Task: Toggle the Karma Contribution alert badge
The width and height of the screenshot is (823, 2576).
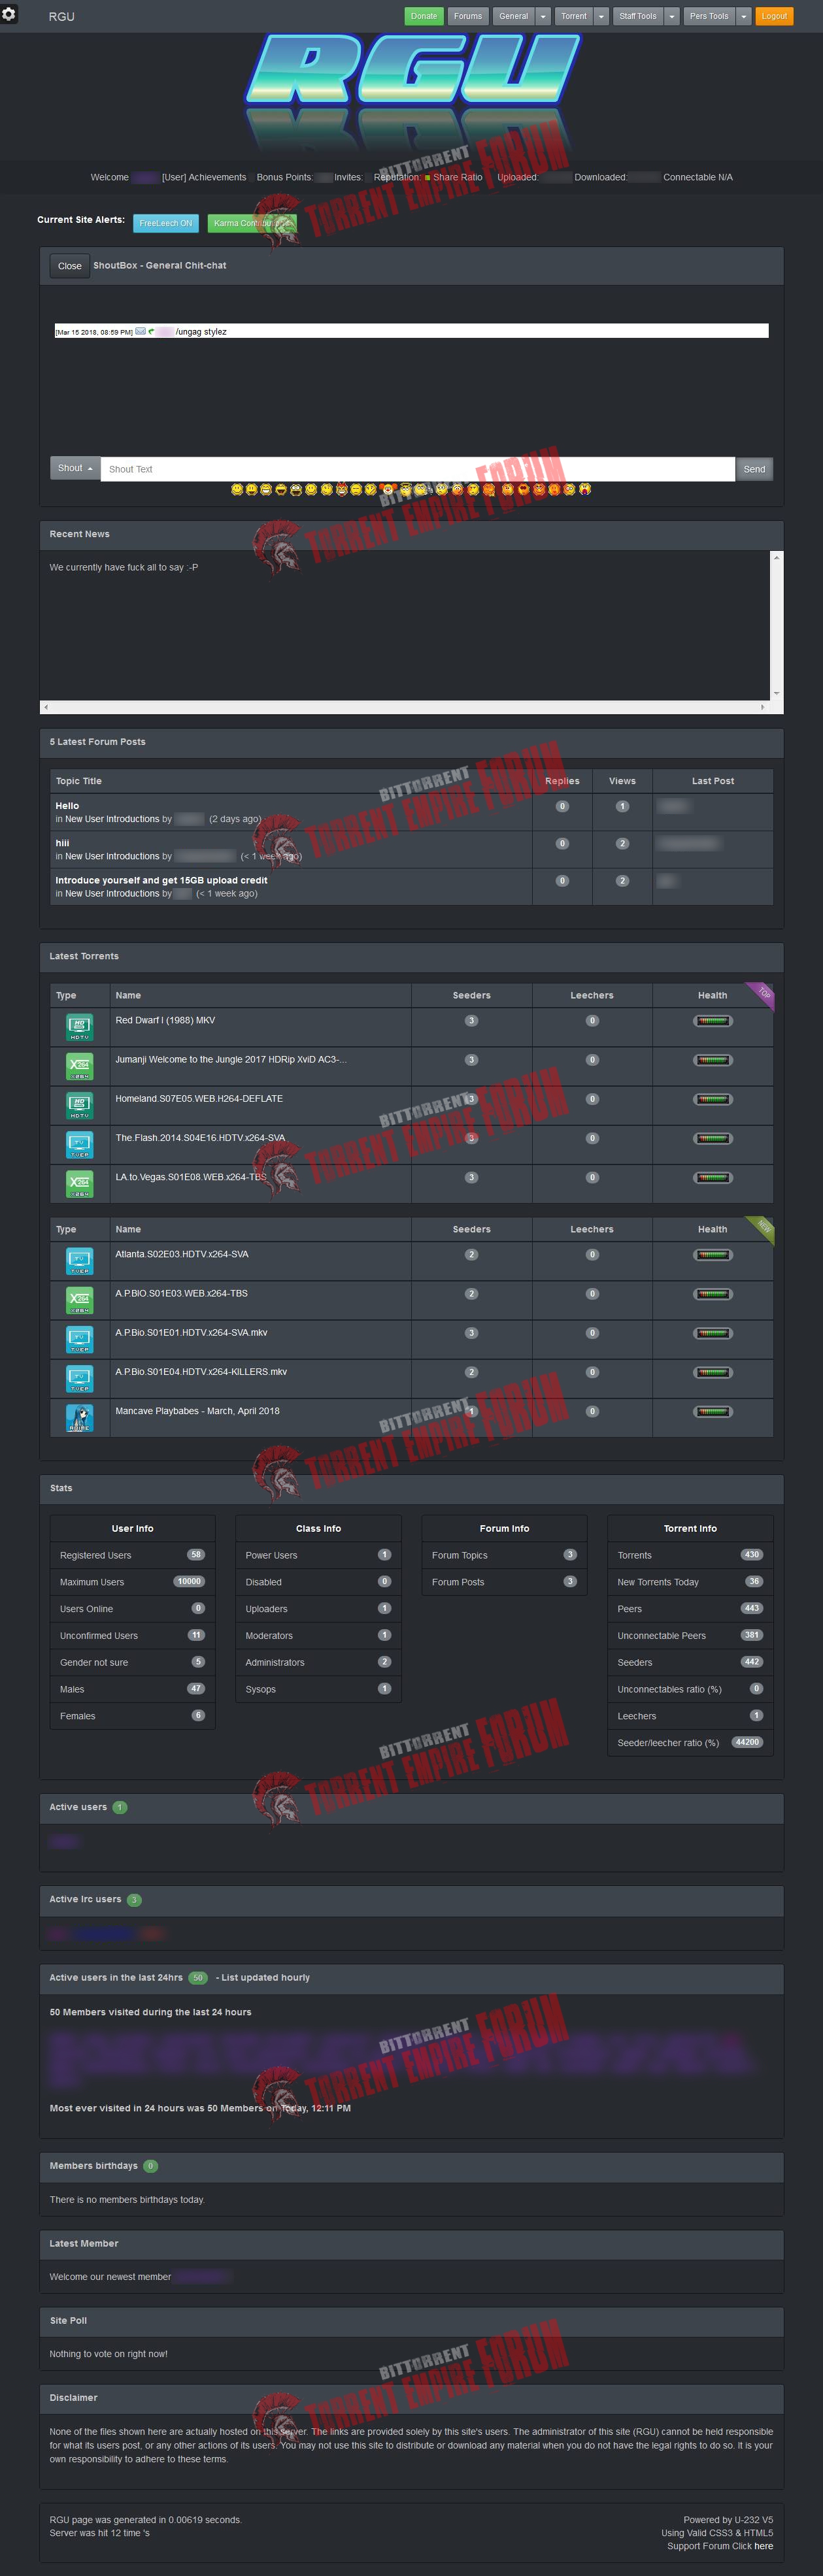Action: coord(252,223)
